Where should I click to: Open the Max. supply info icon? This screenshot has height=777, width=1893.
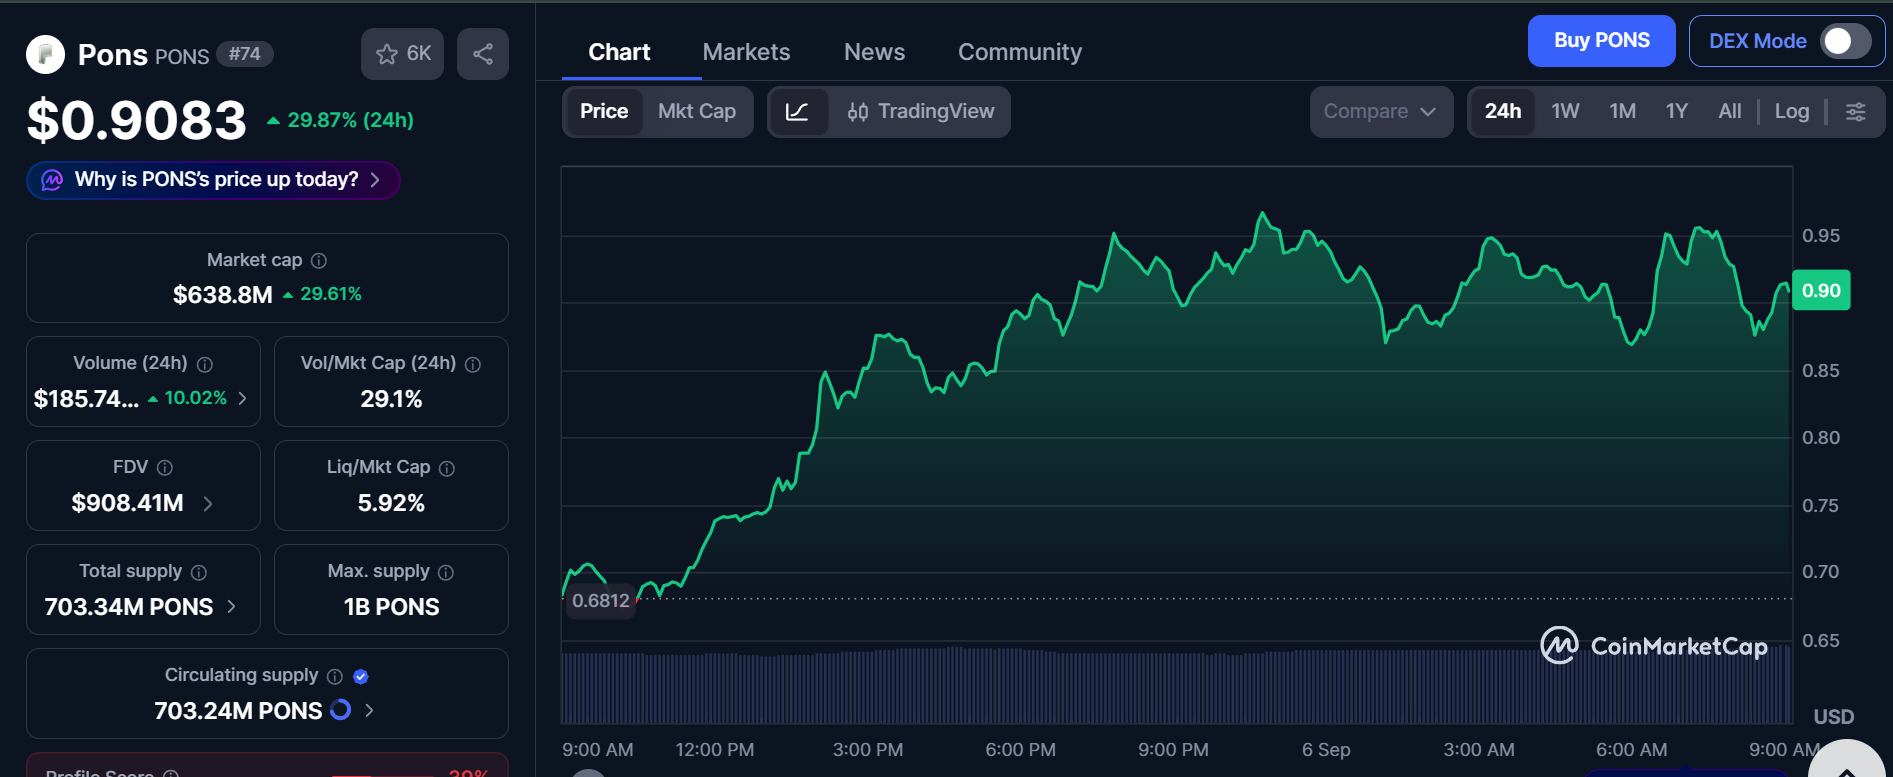click(446, 573)
